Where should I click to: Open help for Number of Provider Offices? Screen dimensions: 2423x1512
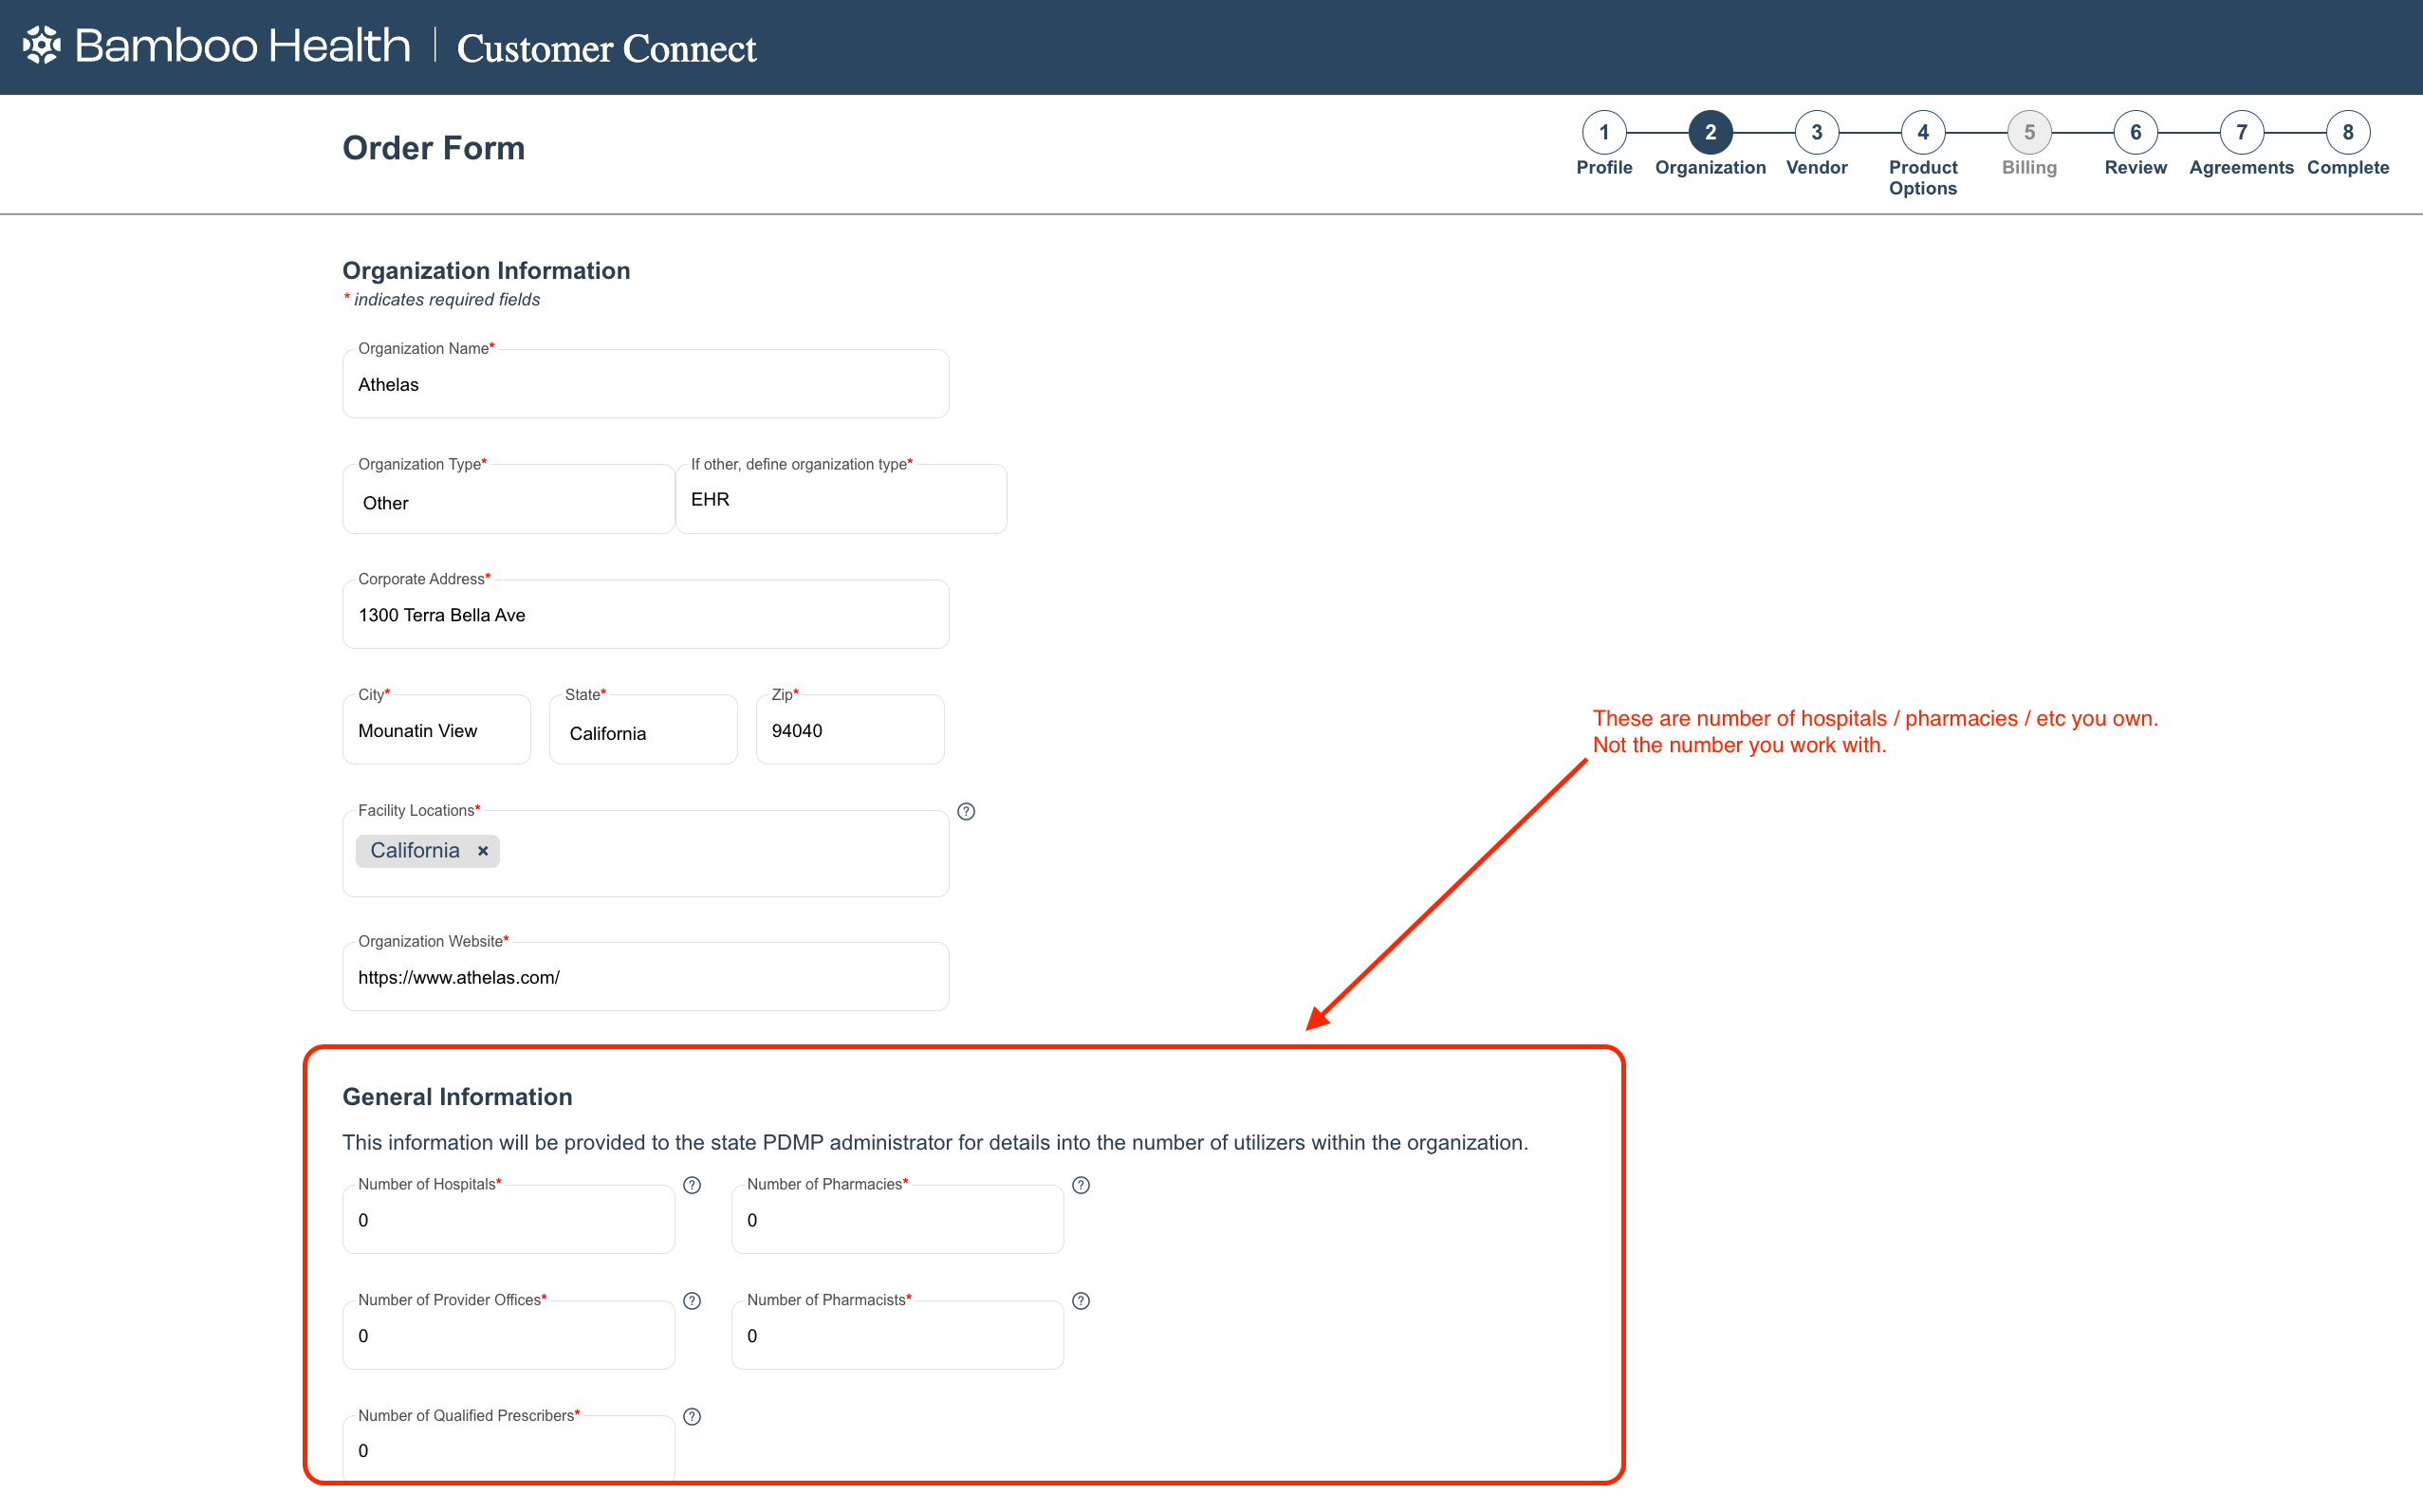point(692,1301)
